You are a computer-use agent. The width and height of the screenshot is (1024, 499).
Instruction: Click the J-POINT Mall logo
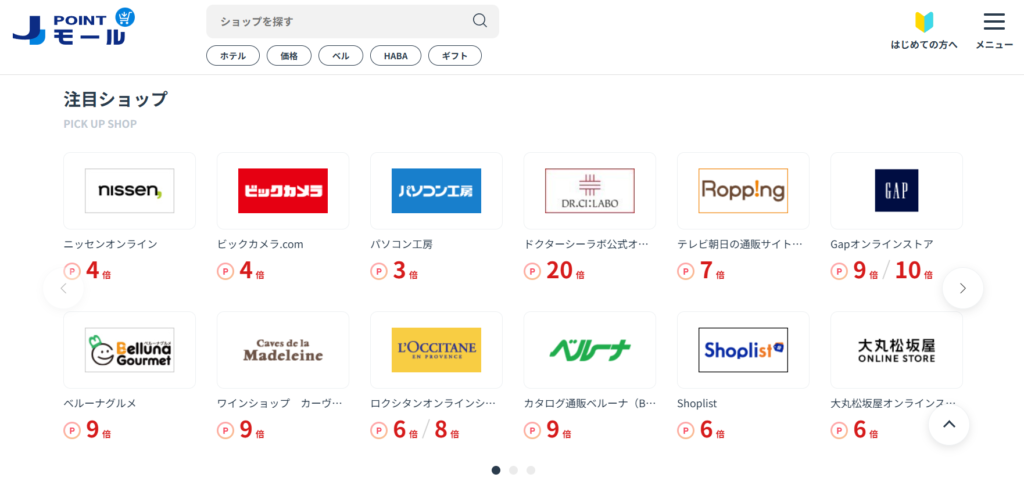72,27
